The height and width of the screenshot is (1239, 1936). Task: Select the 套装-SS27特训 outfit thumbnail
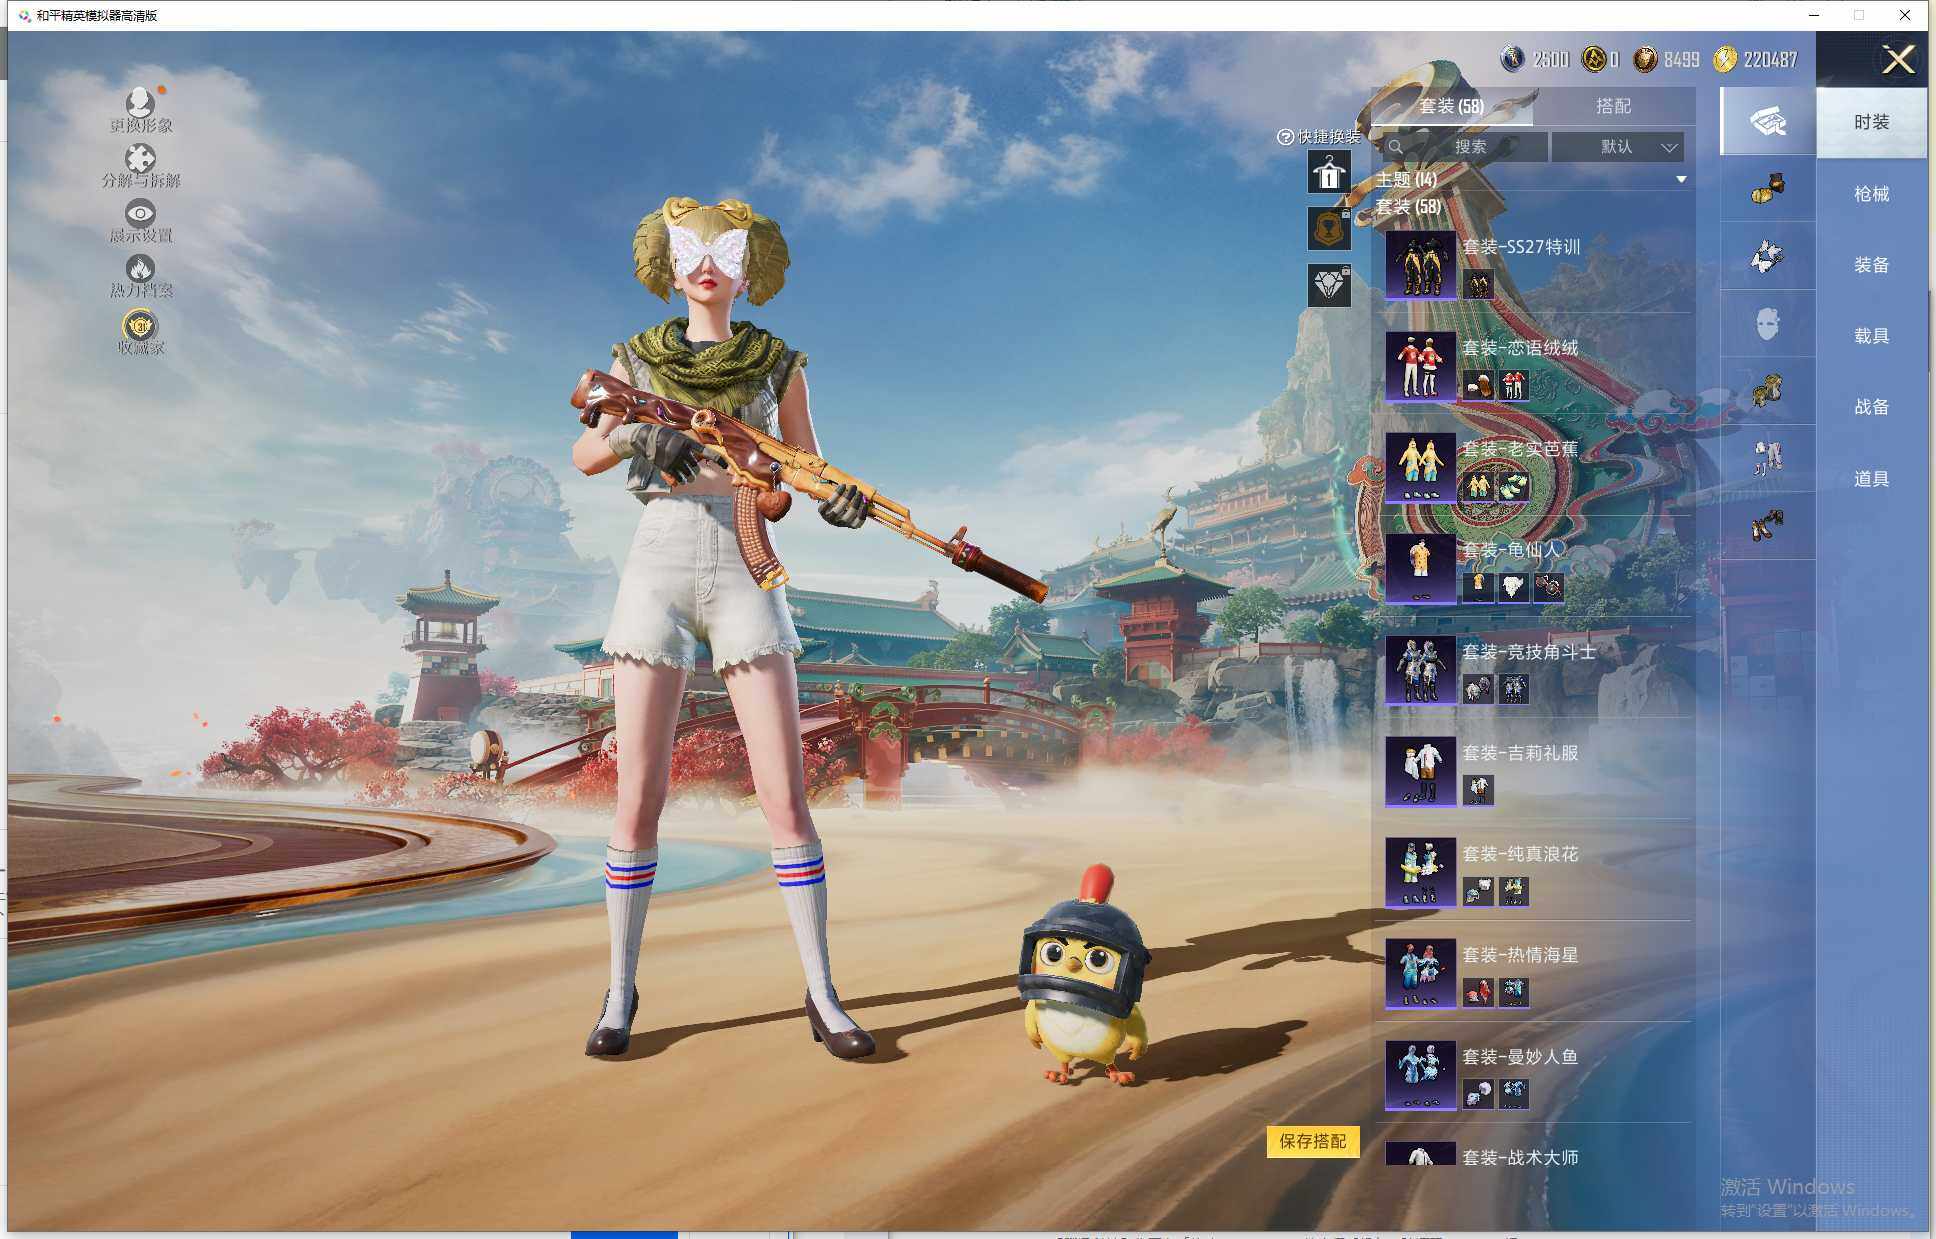1420,265
